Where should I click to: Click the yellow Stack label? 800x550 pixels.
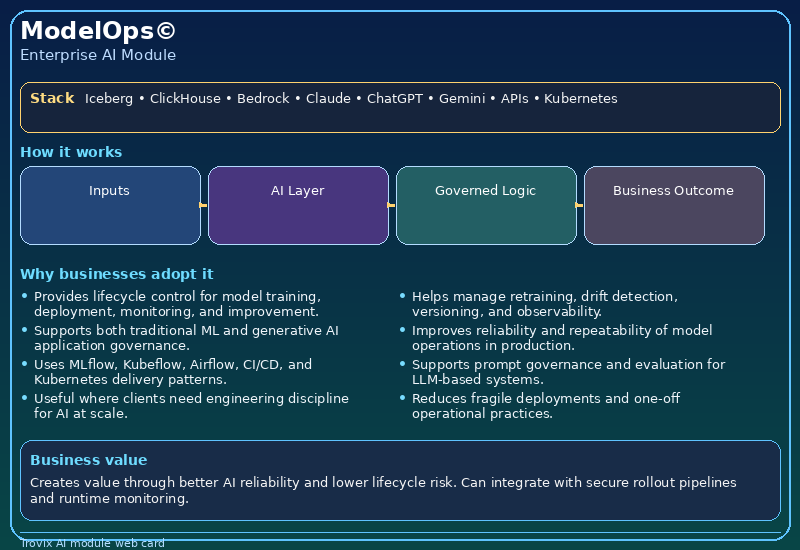click(52, 98)
